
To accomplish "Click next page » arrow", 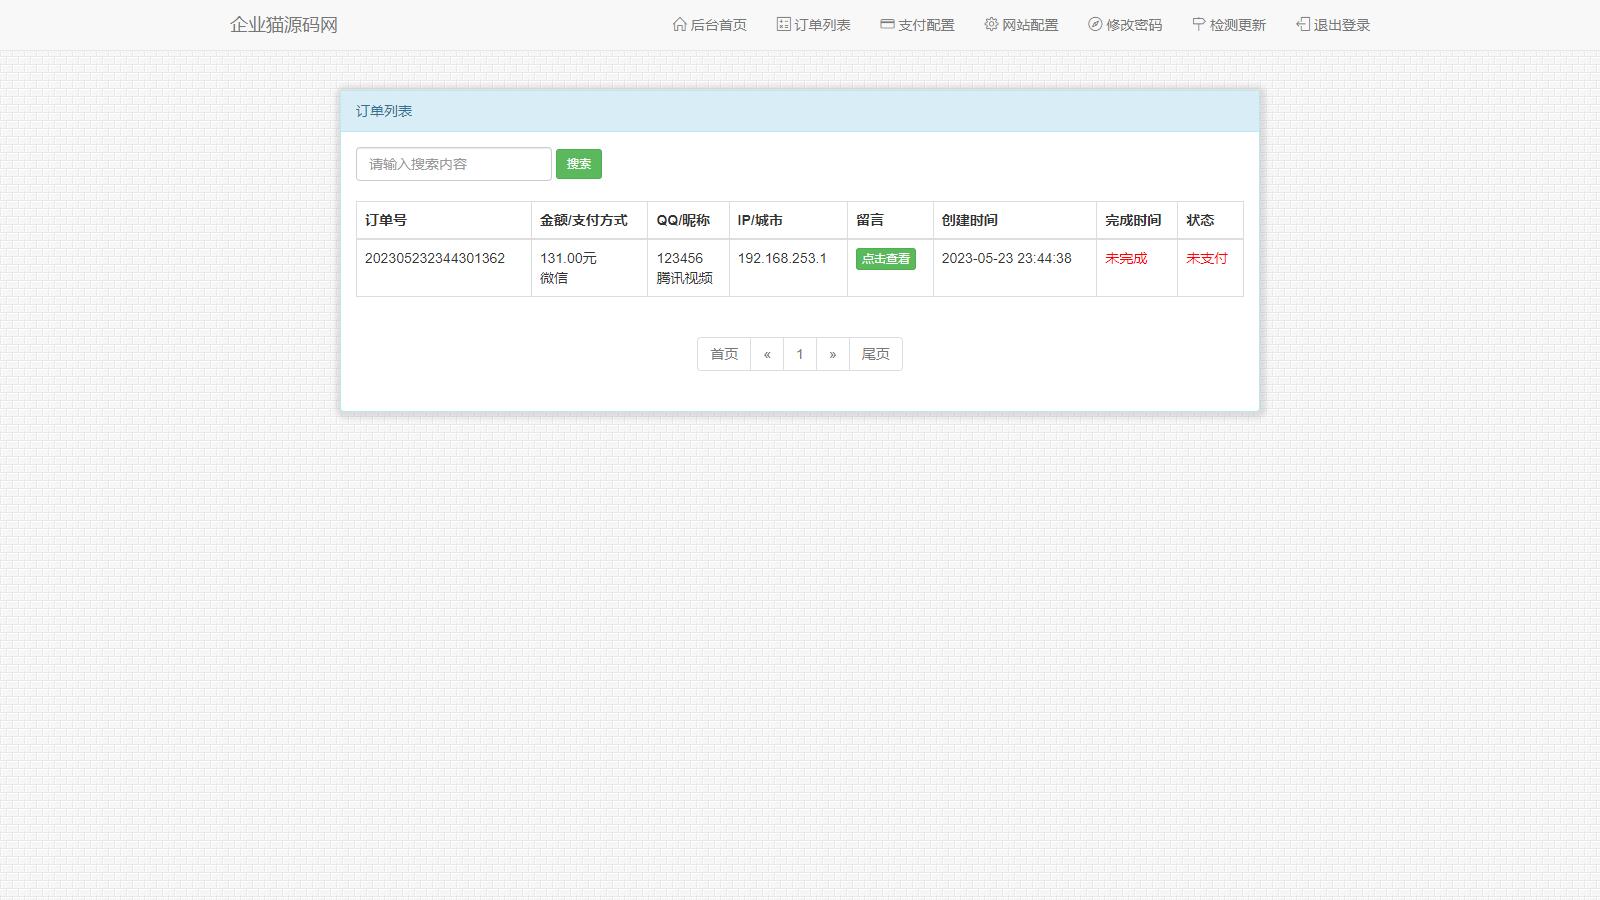I will coord(832,354).
